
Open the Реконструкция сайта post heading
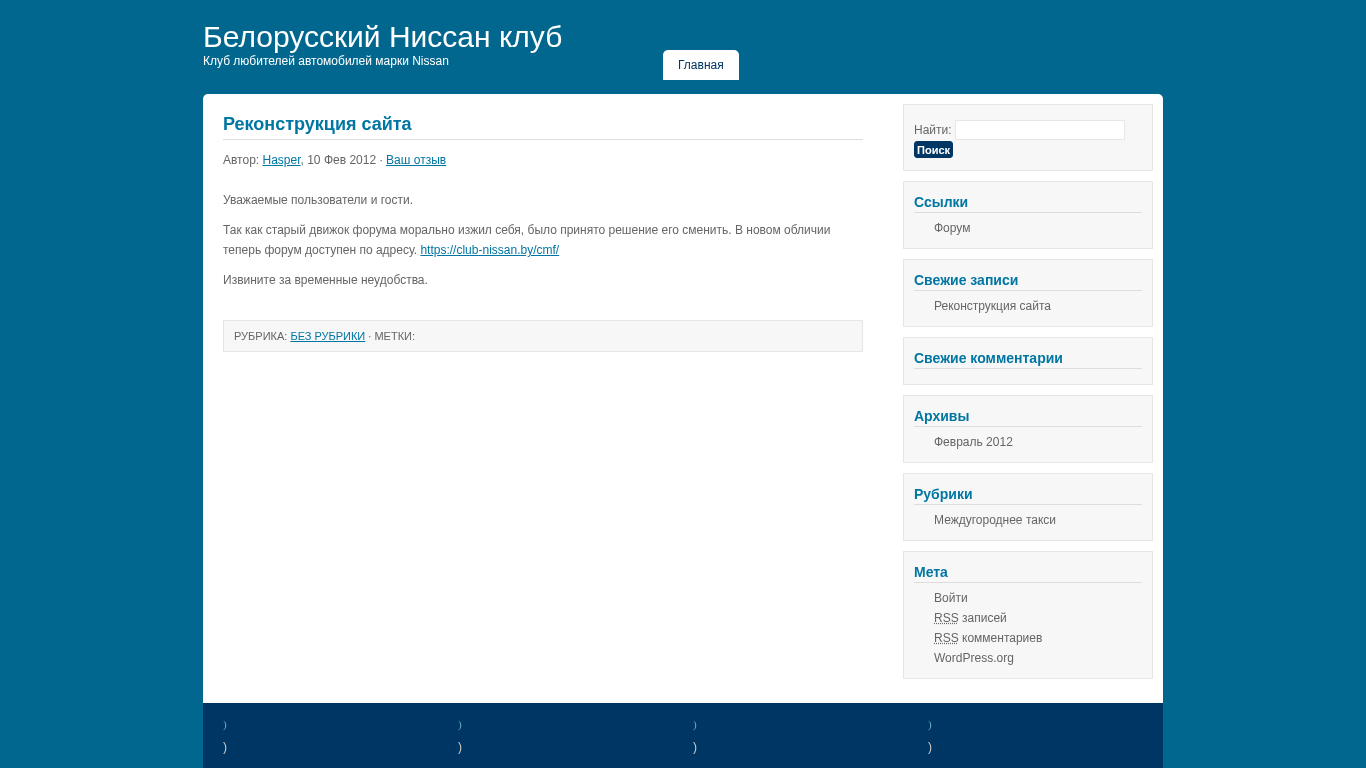[317, 124]
